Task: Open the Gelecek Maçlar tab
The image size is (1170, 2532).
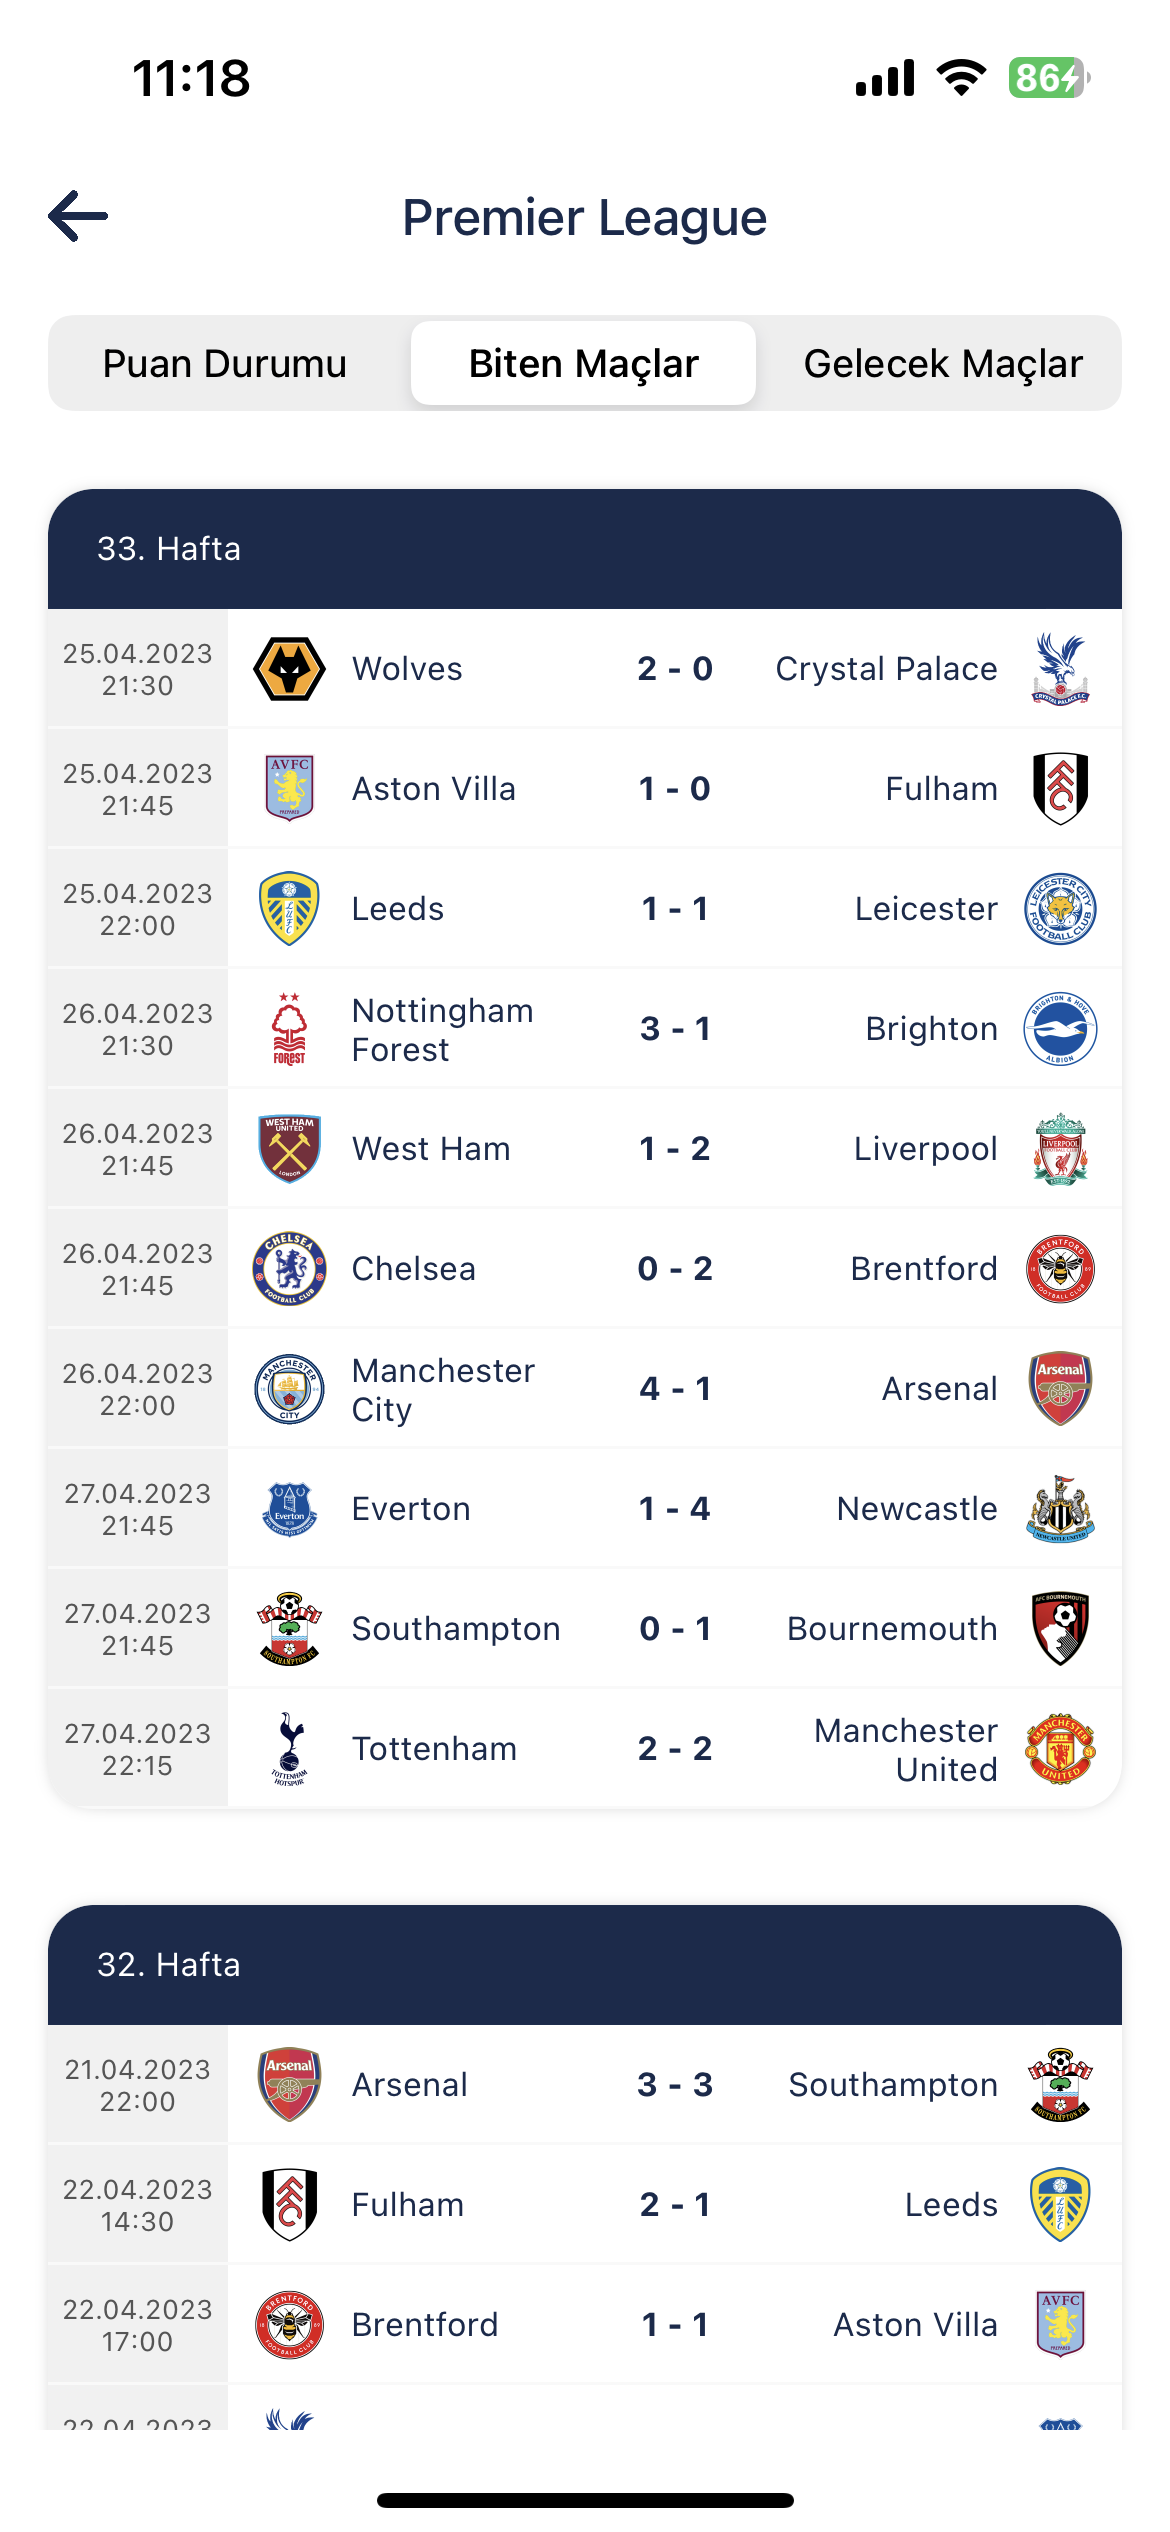Action: (x=943, y=364)
